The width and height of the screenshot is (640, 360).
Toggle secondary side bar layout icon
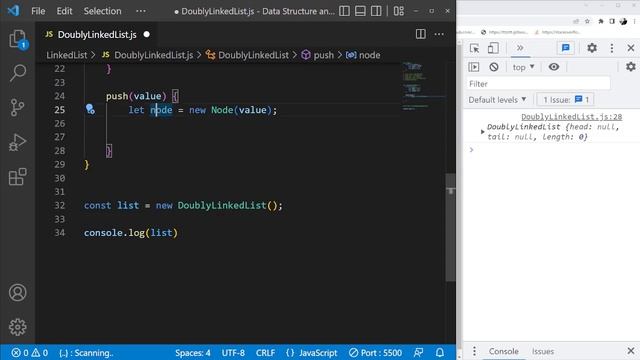376,11
